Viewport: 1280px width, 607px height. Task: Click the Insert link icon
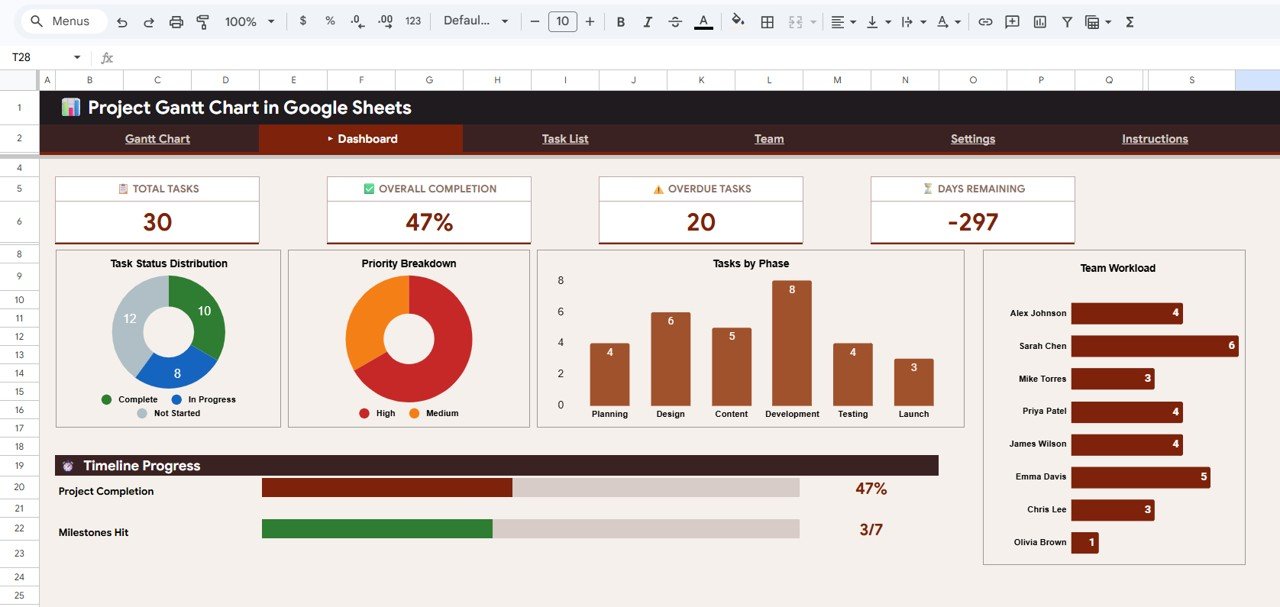[987, 19]
